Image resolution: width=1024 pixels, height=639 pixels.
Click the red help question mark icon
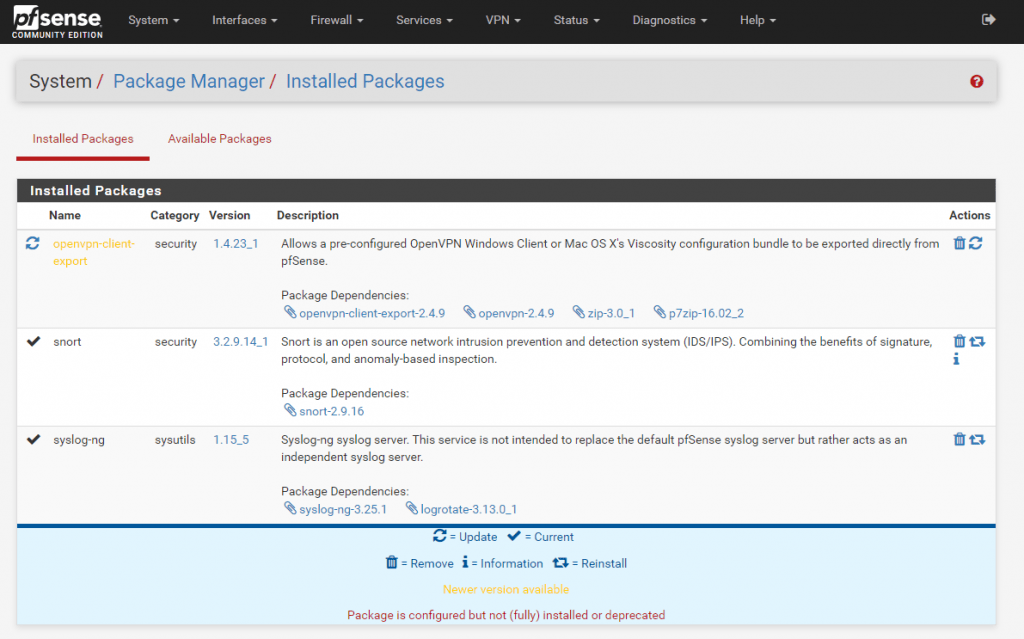click(977, 82)
